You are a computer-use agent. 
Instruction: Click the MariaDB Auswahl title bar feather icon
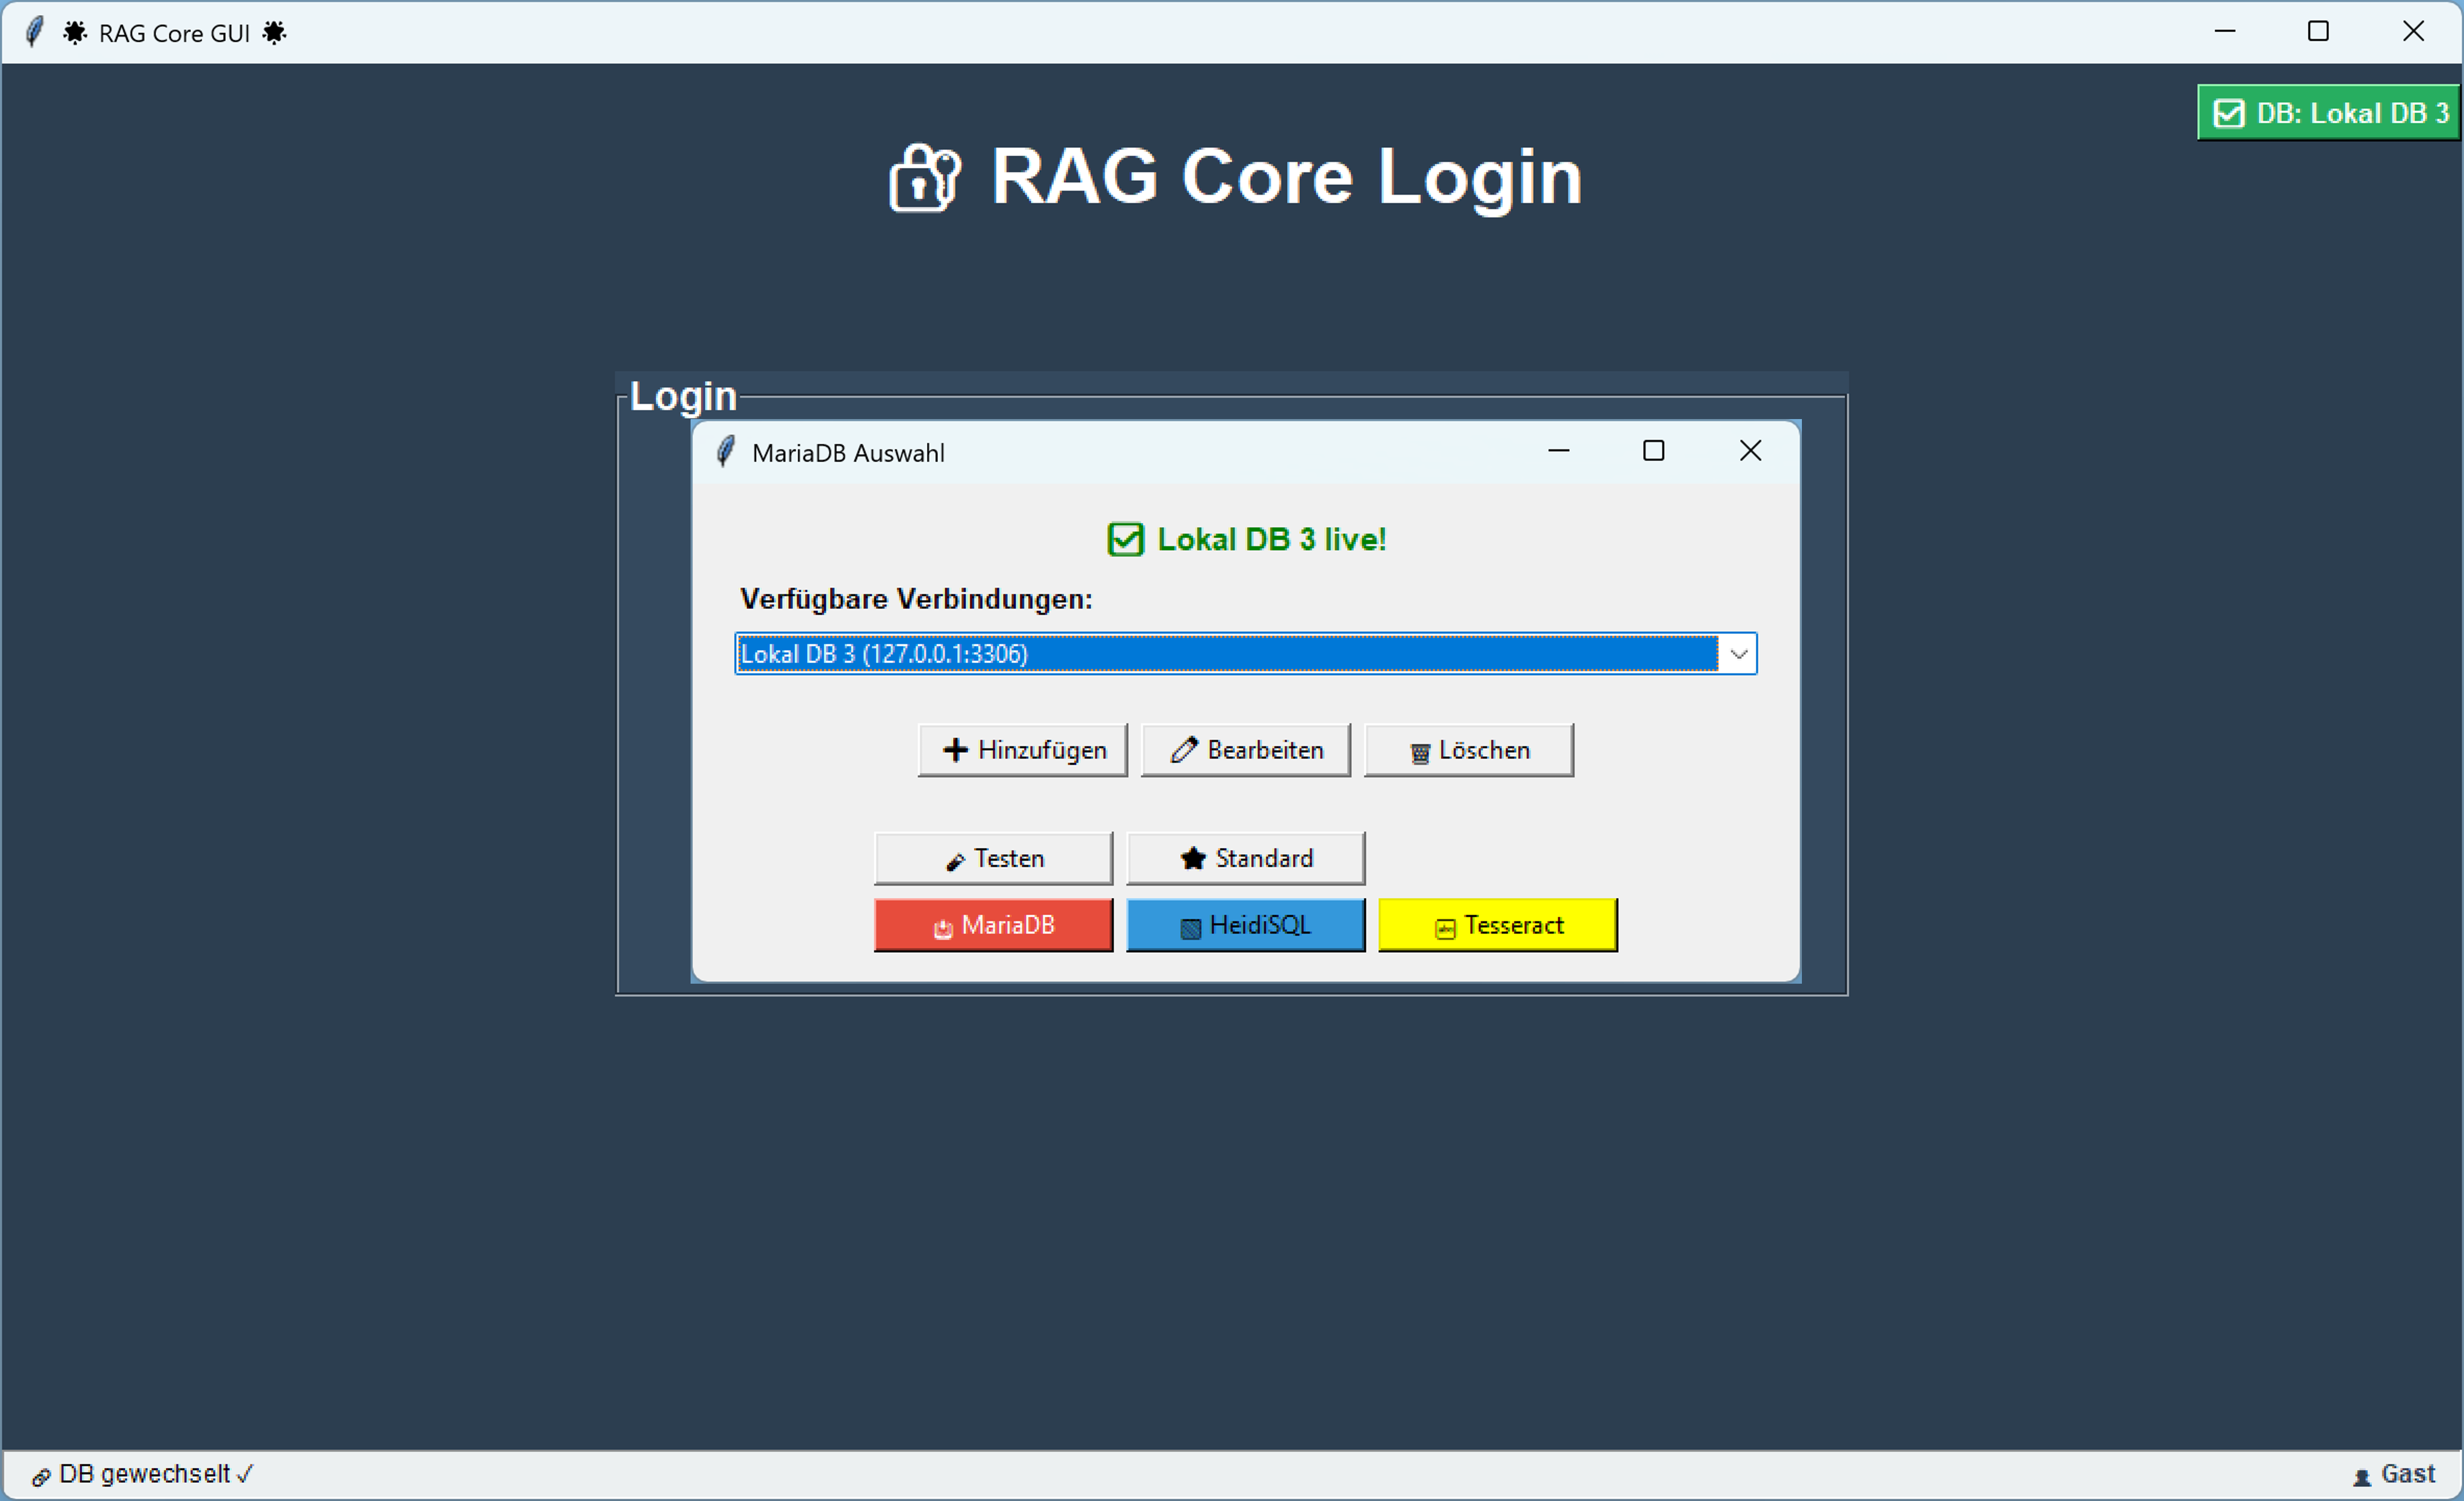tap(726, 452)
